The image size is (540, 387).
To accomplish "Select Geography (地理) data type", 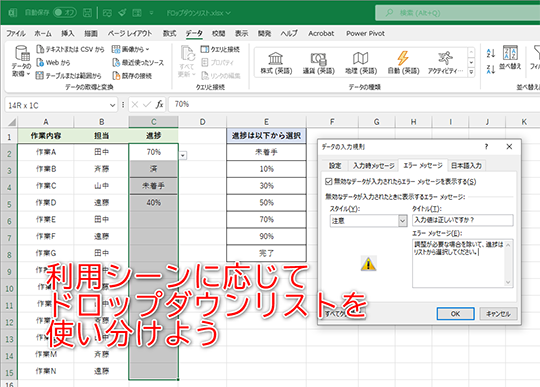I will [x=361, y=63].
